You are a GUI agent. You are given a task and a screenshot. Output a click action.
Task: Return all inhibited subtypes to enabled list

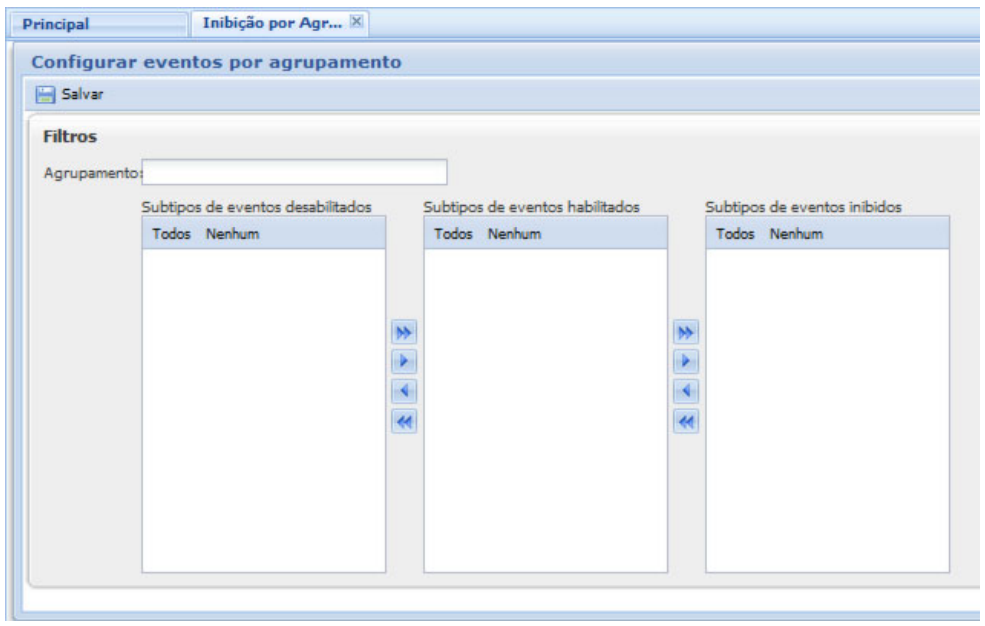click(687, 421)
